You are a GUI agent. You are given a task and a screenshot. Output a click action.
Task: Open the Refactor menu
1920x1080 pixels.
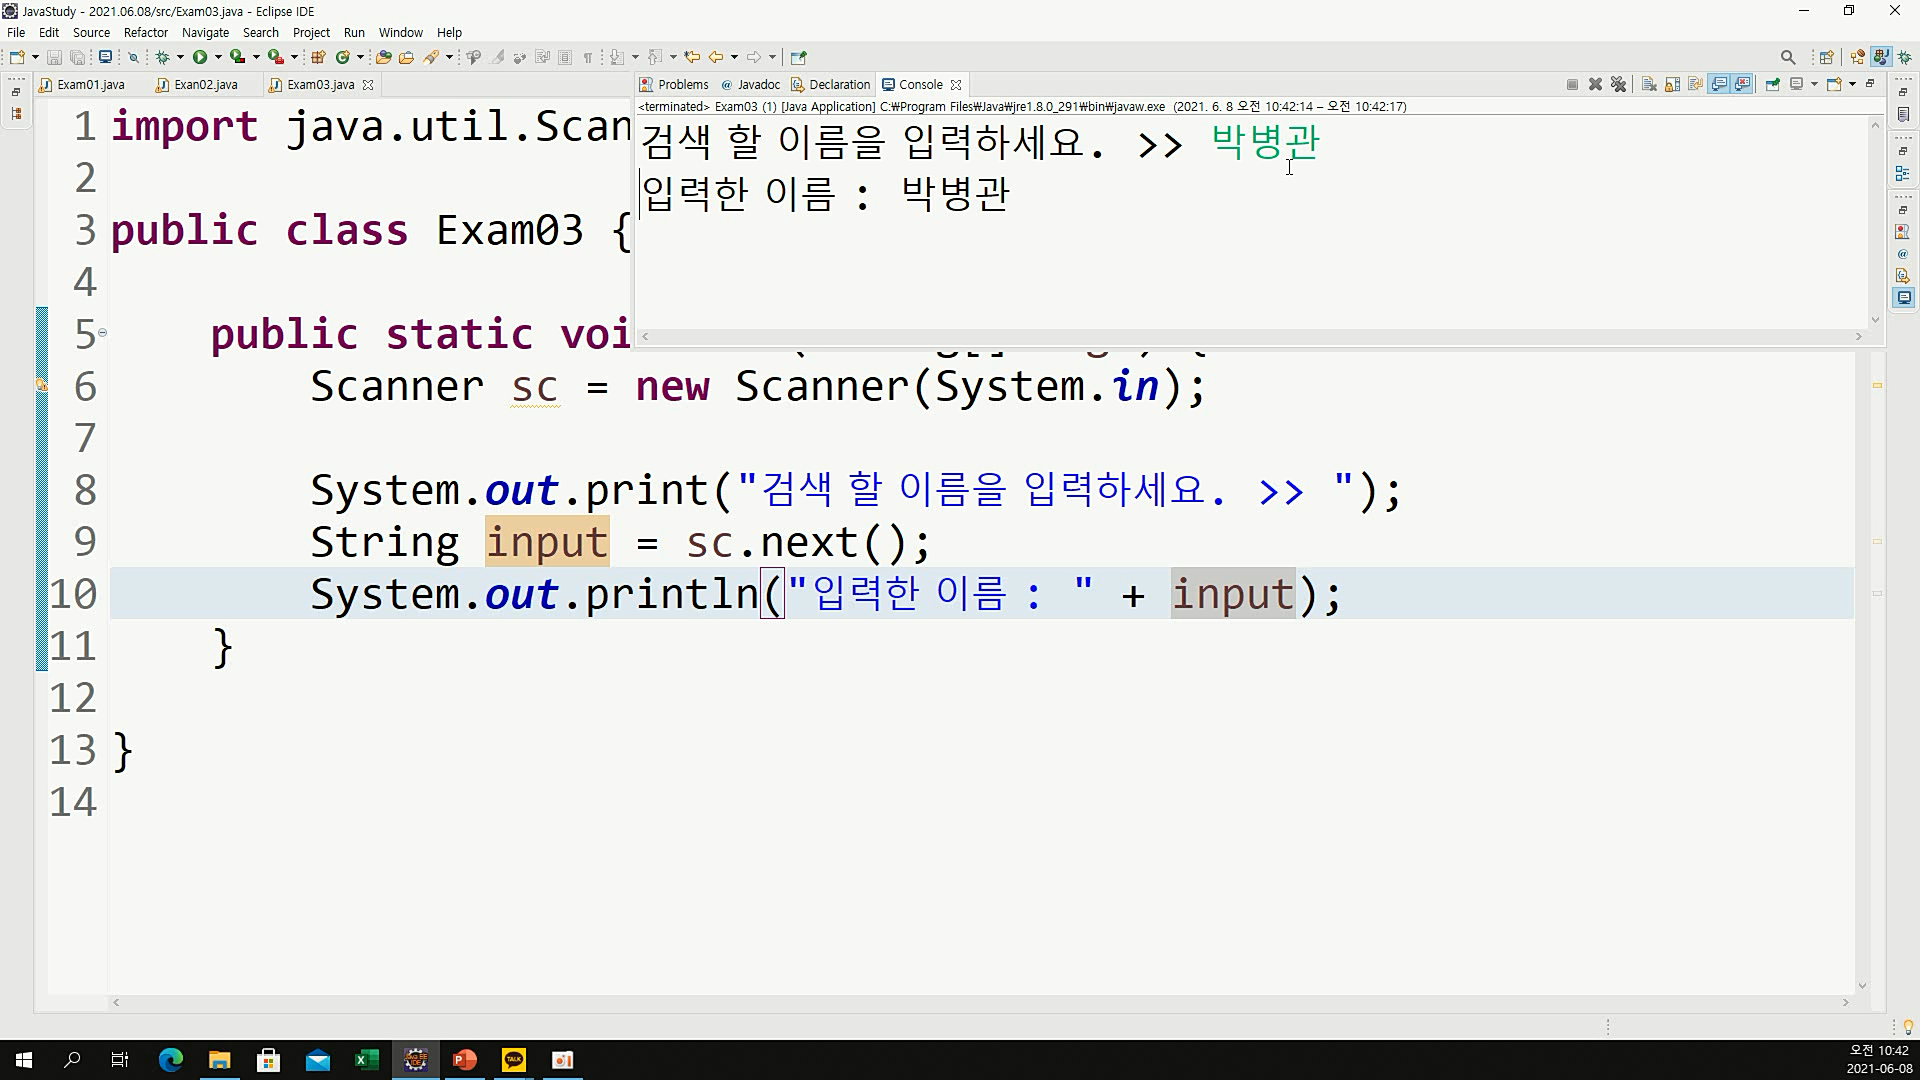145,32
